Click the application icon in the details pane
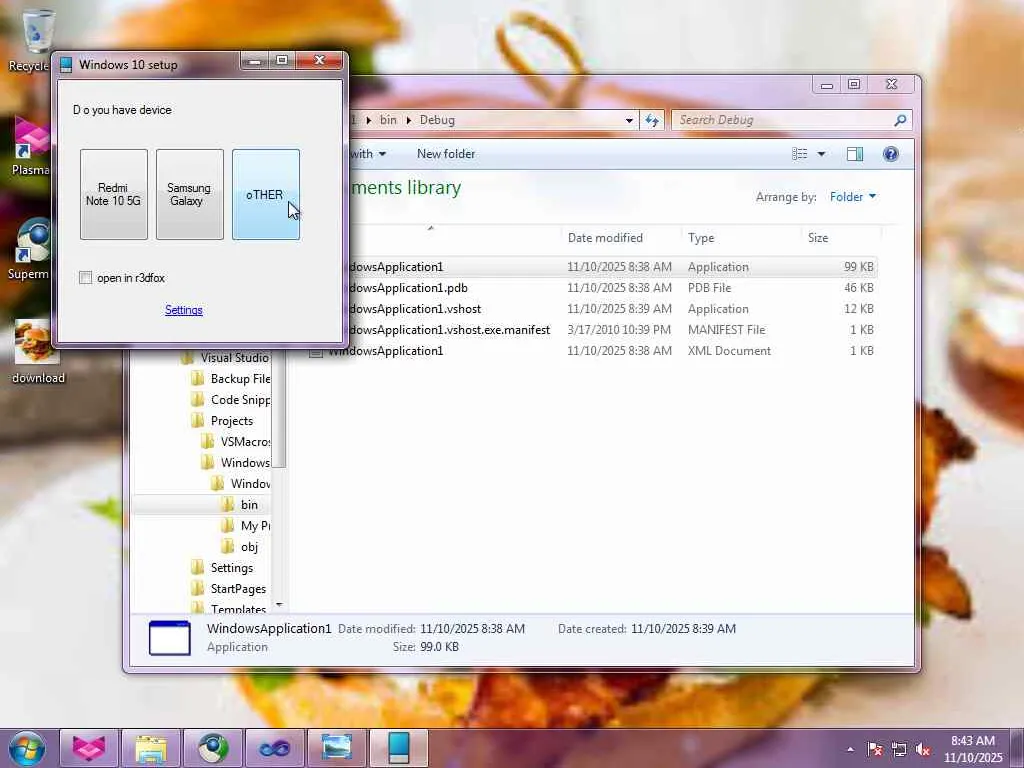 170,637
